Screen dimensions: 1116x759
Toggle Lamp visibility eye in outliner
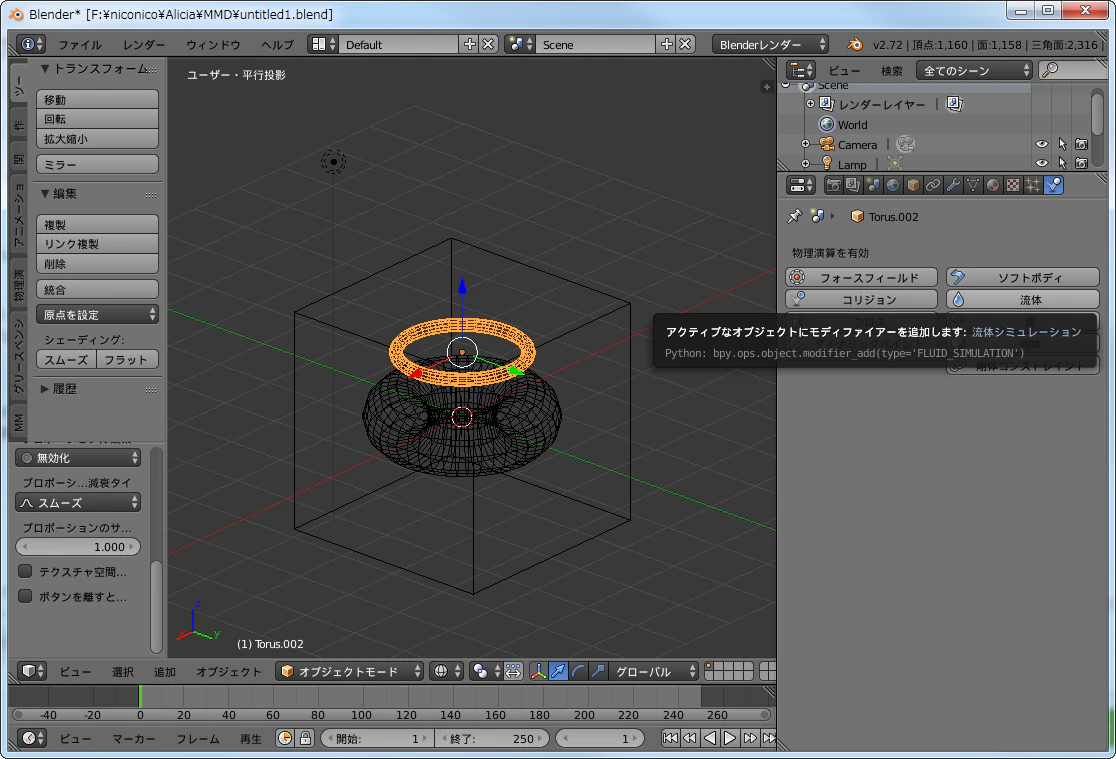1042,164
